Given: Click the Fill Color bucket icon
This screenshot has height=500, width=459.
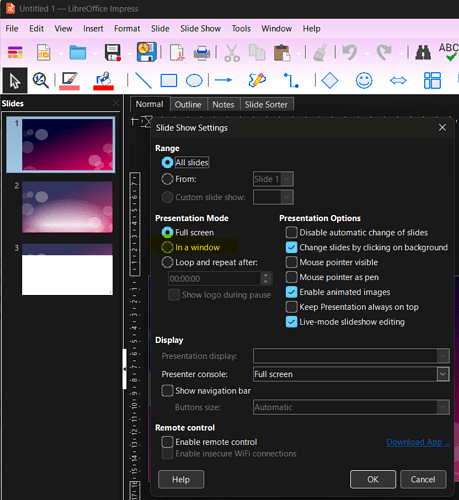Looking at the screenshot, I should 104,81.
